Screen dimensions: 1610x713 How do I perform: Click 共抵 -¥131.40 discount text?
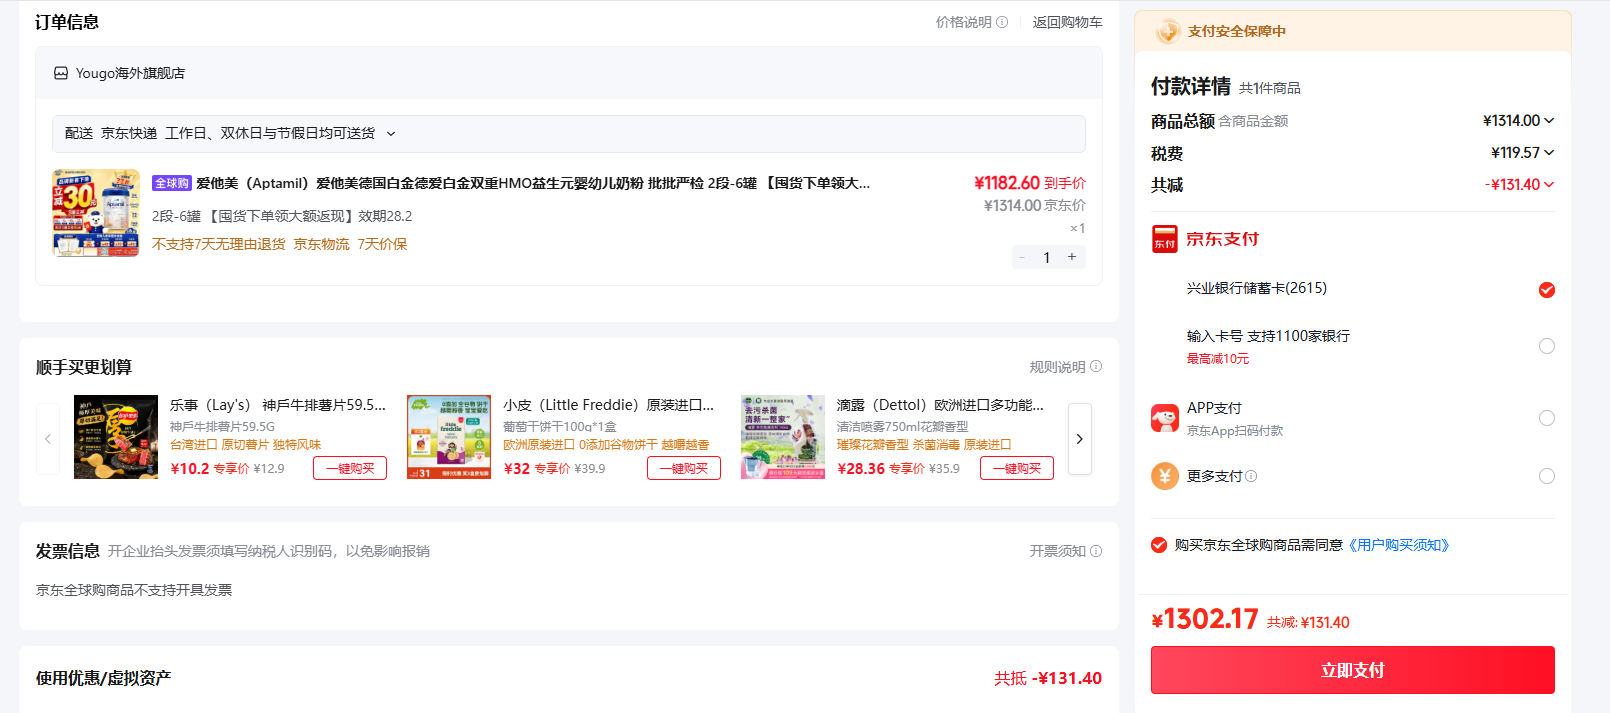coord(1048,678)
